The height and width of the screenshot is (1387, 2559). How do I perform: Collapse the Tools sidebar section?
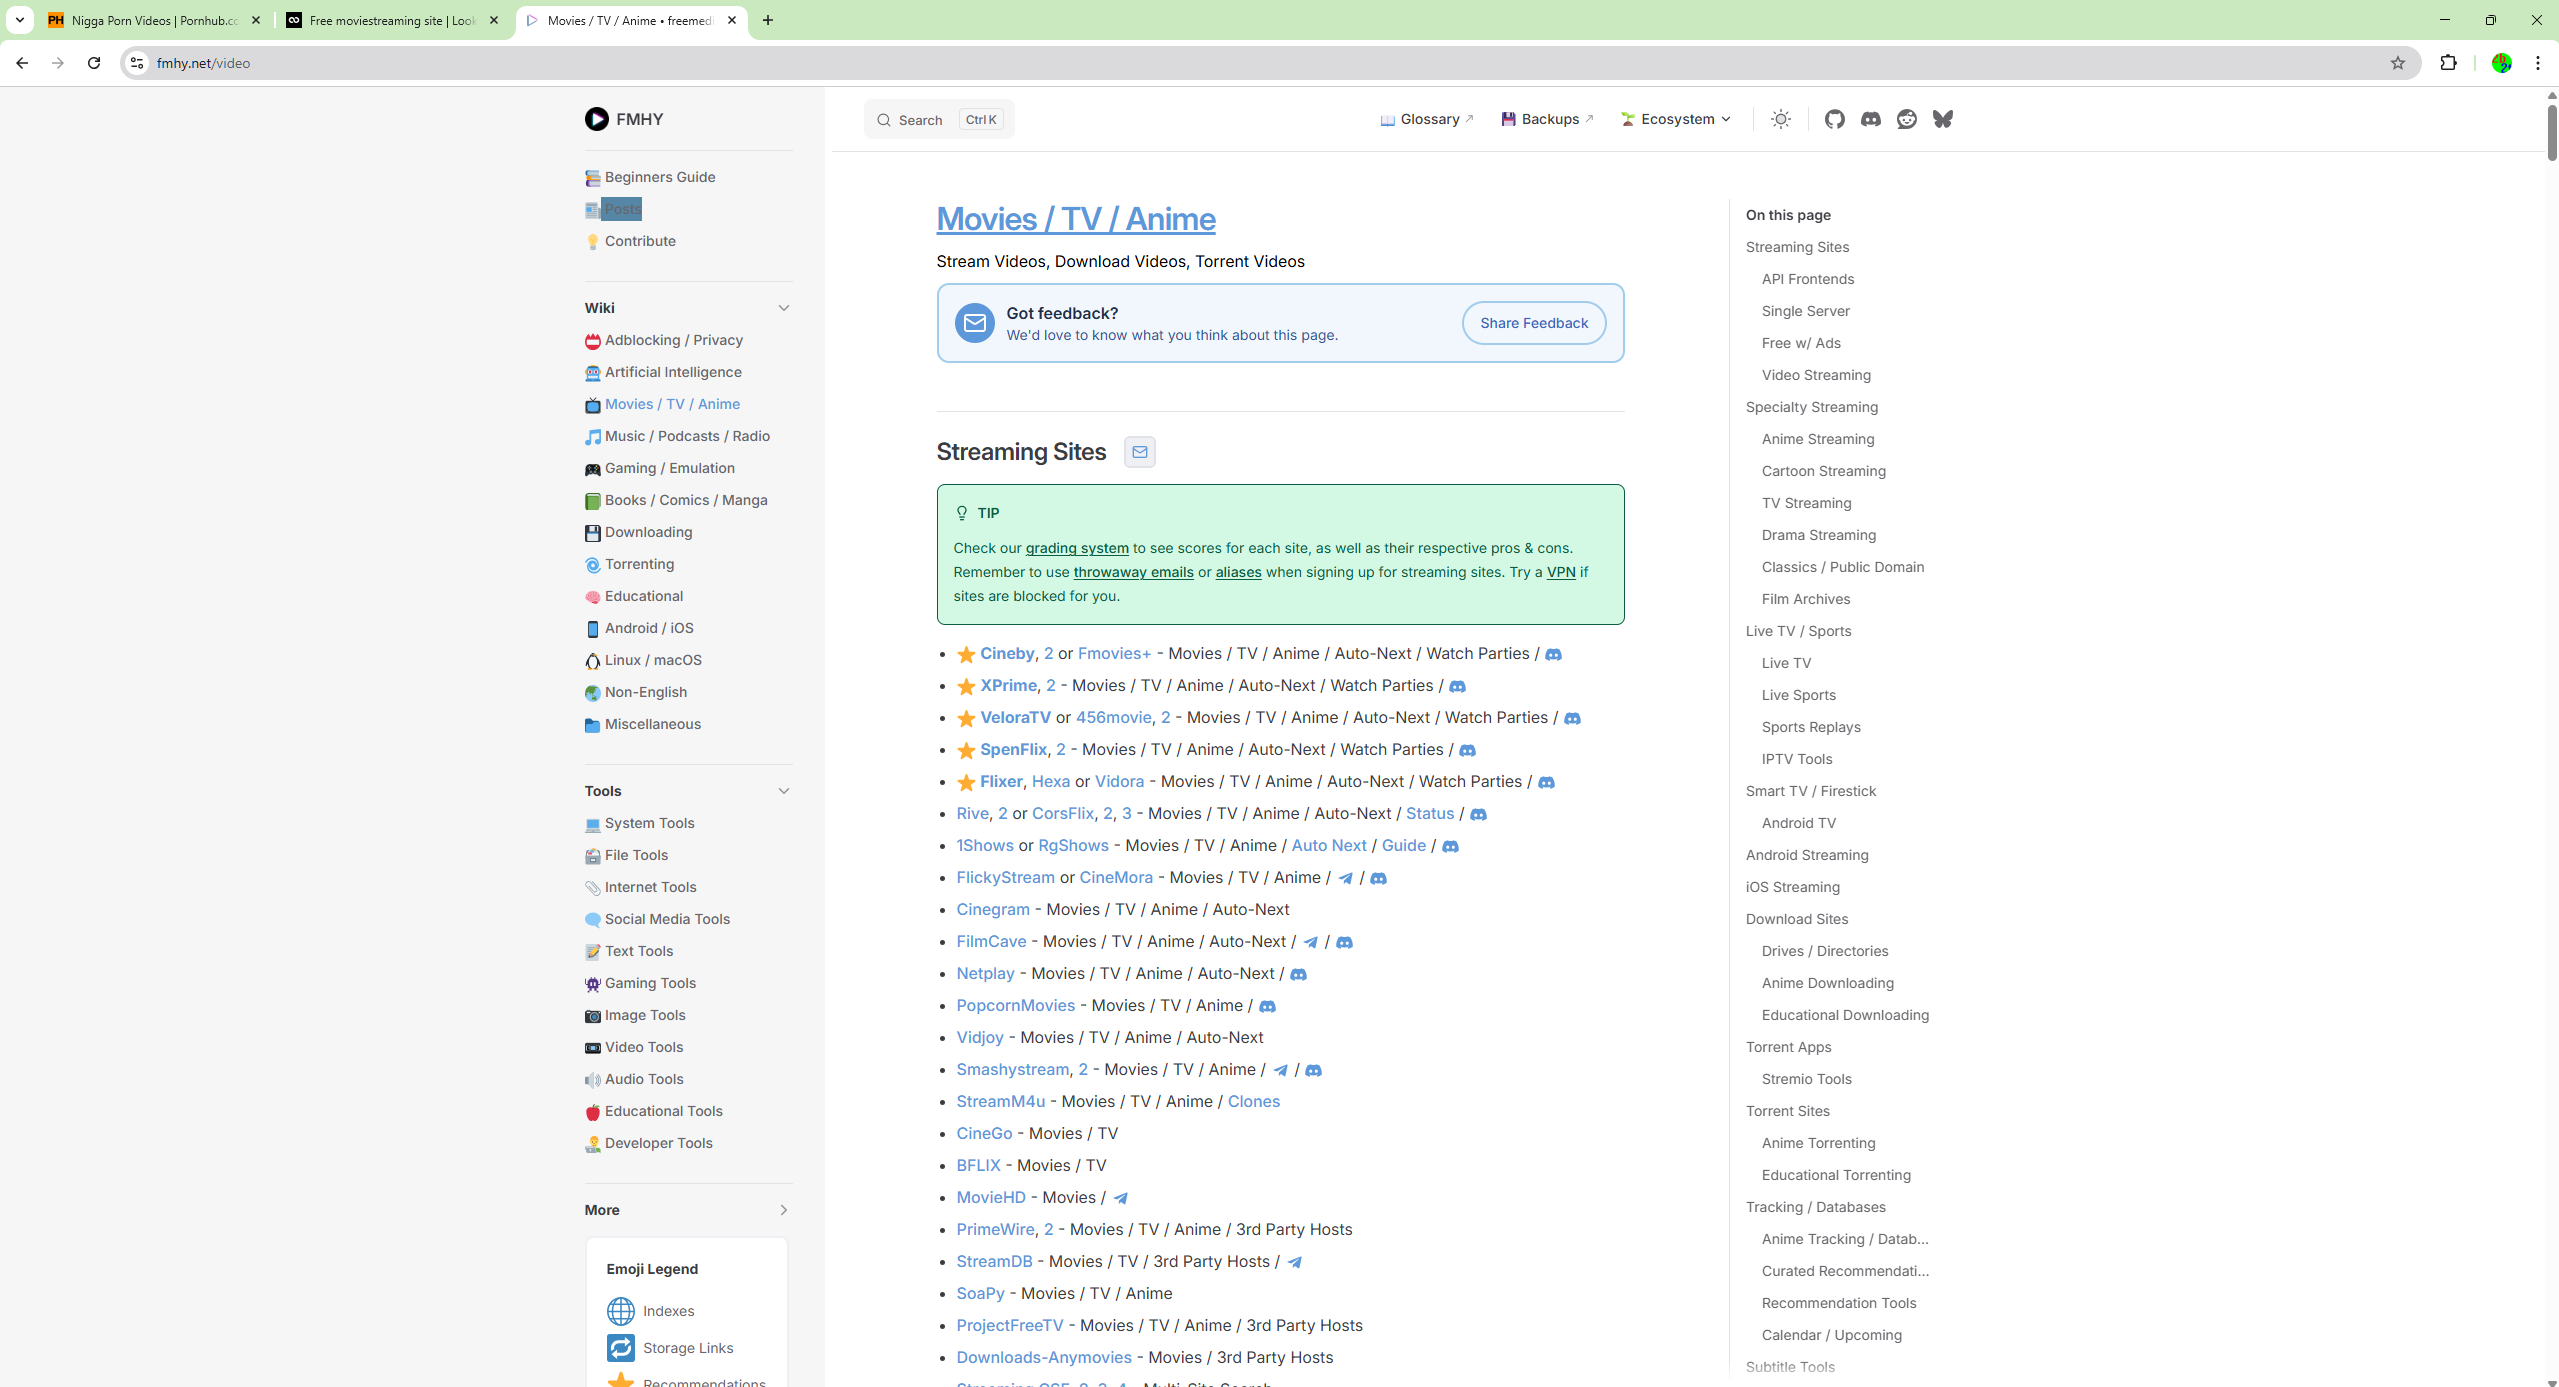tap(784, 791)
